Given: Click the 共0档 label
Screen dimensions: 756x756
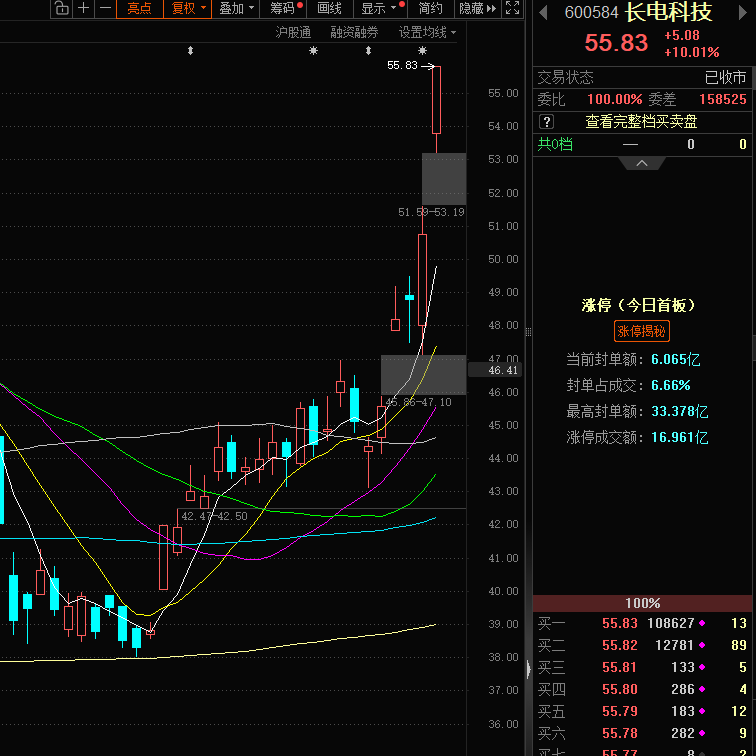Looking at the screenshot, I should (555, 144).
